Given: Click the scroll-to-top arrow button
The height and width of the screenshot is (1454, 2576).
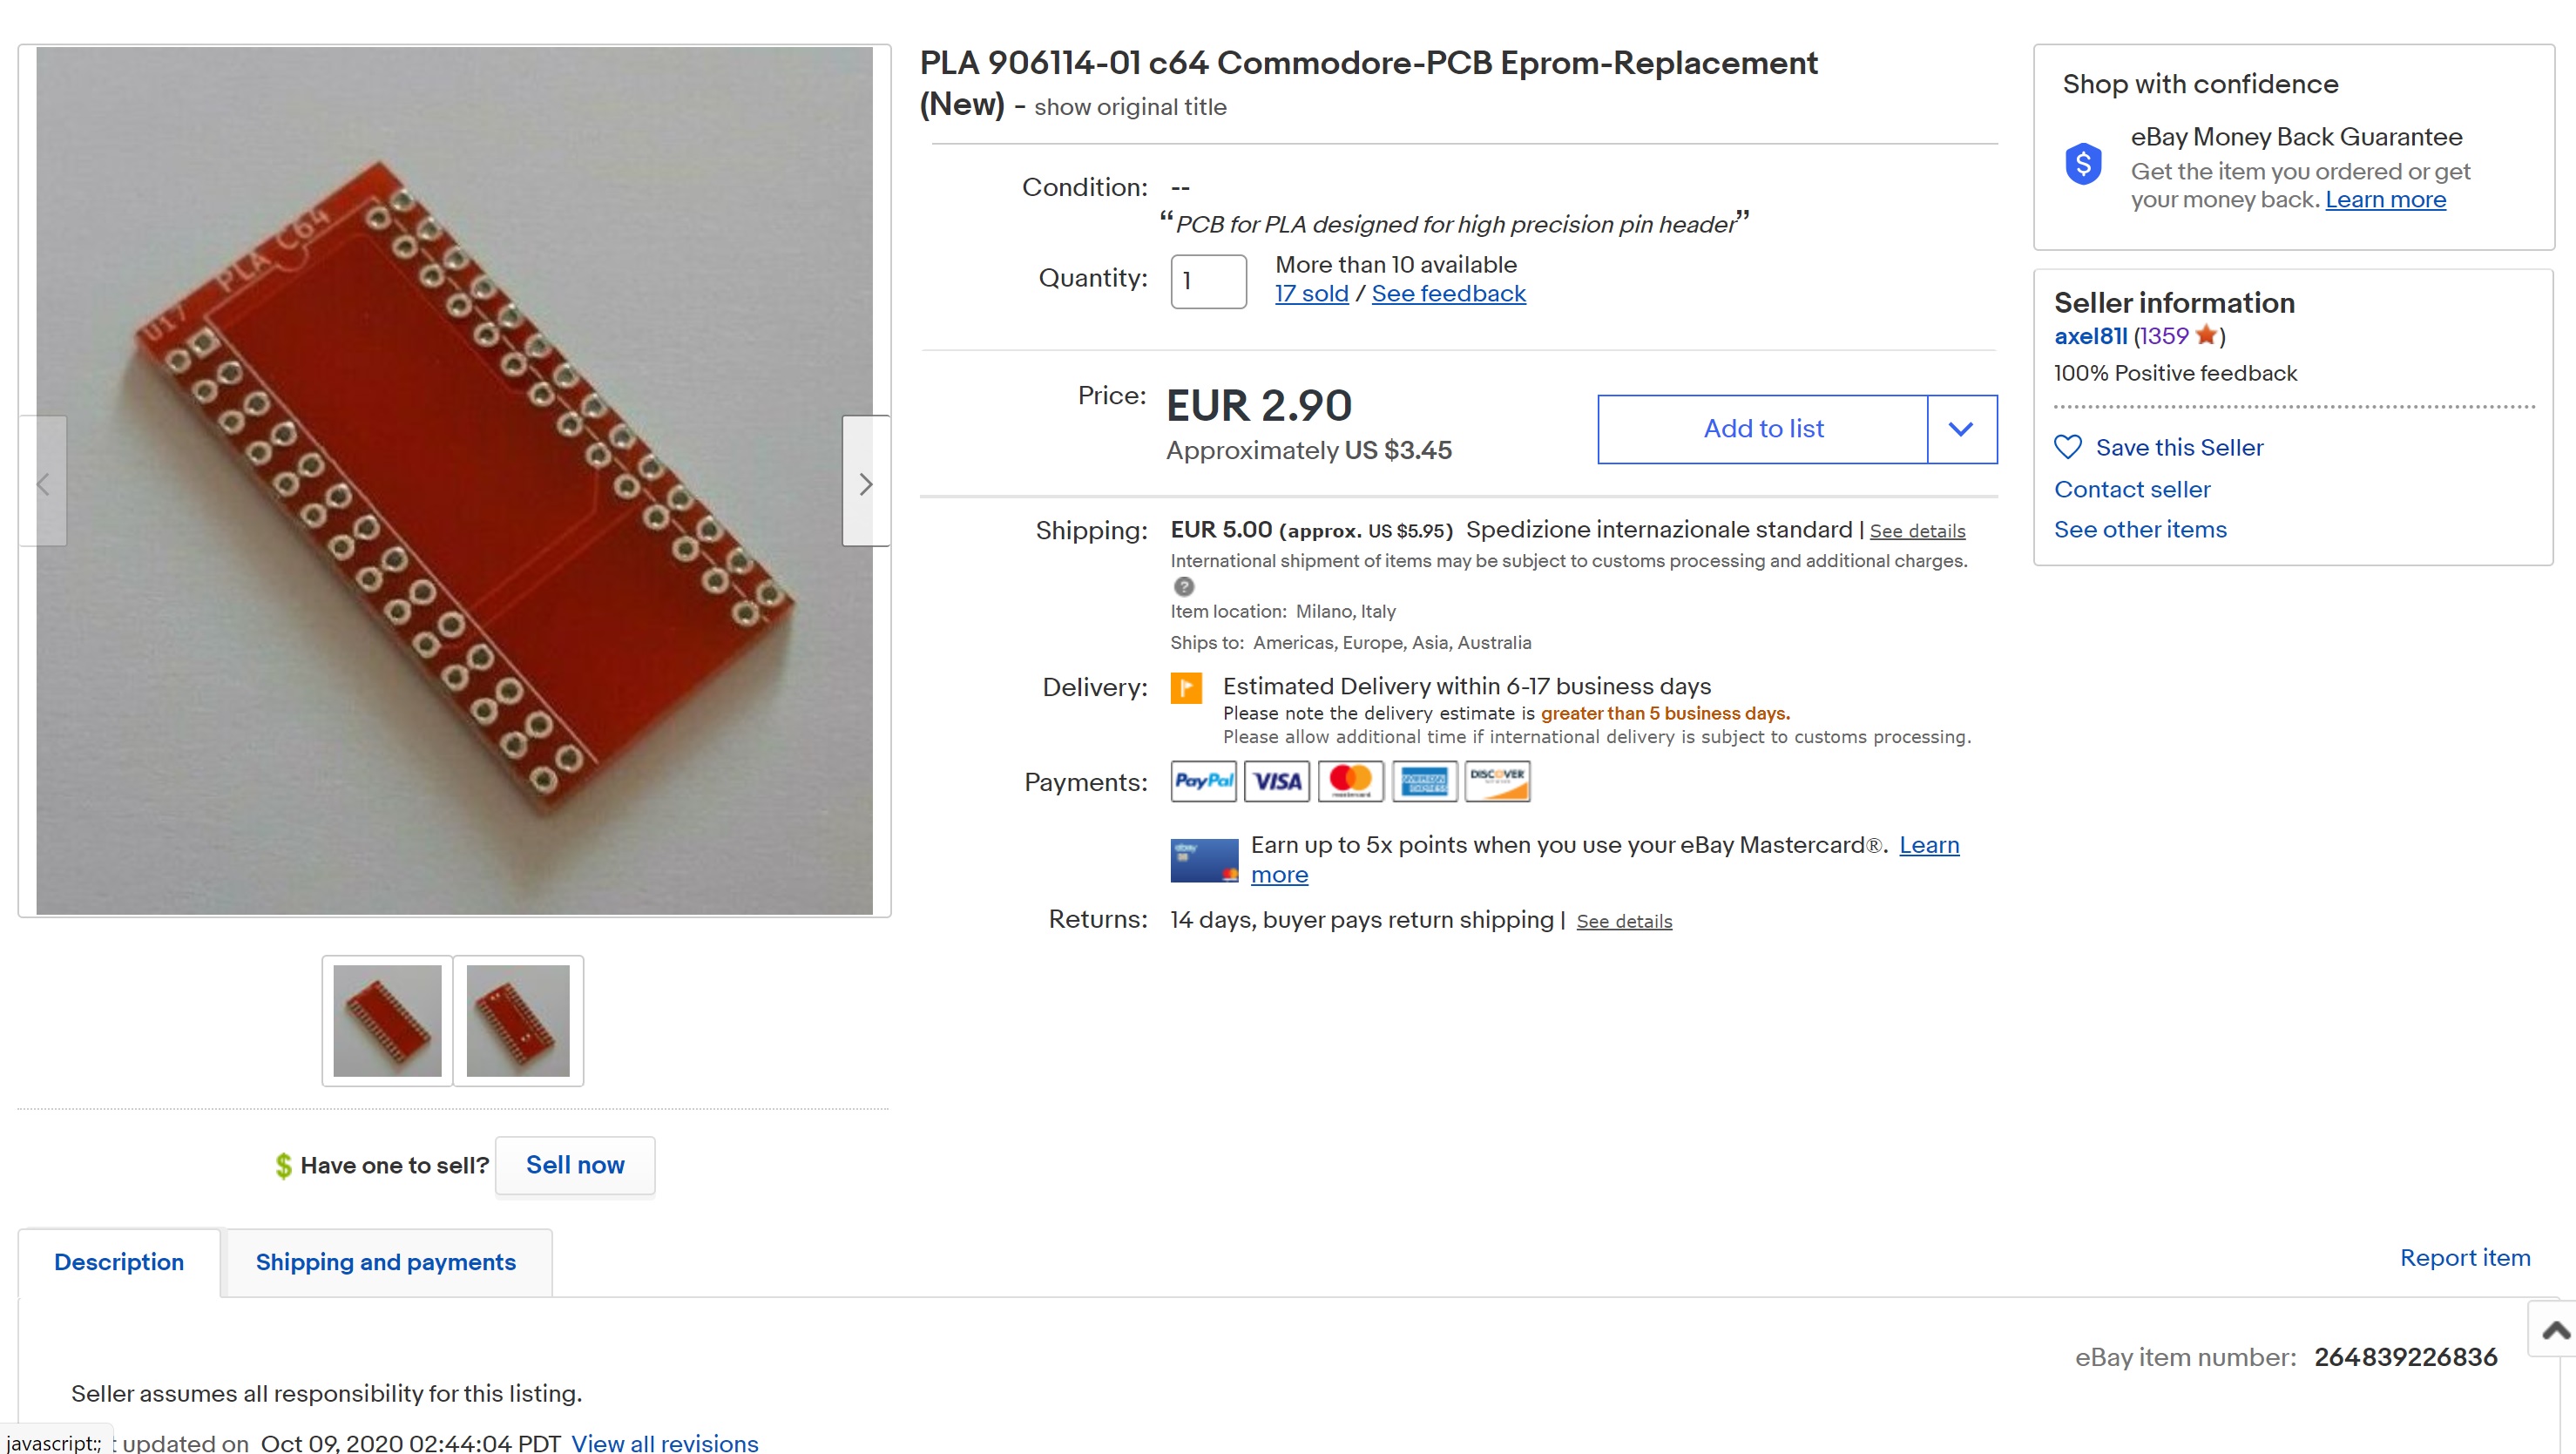Looking at the screenshot, I should (x=2555, y=1329).
